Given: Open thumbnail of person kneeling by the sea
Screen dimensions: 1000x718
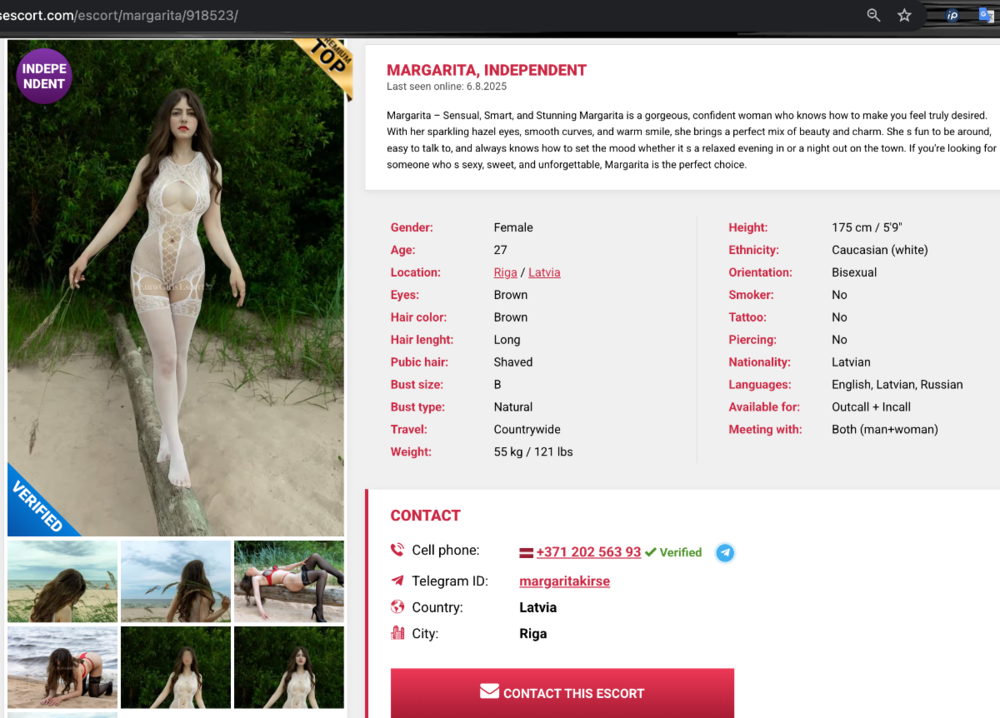Looking at the screenshot, I should click(x=62, y=667).
